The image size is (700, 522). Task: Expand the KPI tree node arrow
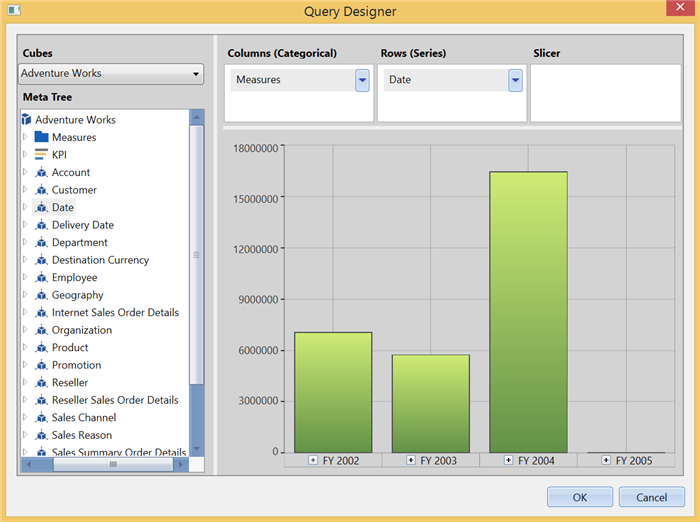coord(25,154)
